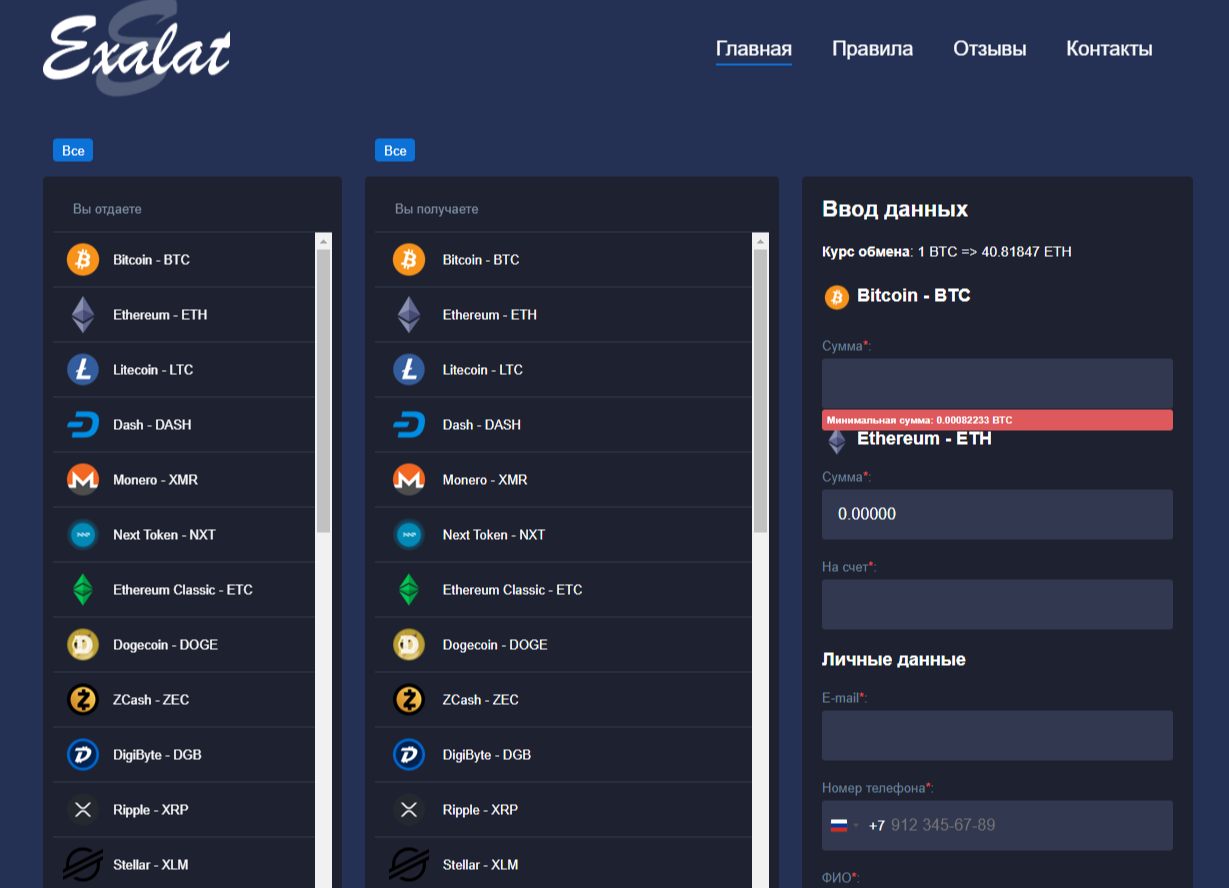
Task: Click the Stellar icon in 'Вы отдаете' list
Action: (83, 865)
